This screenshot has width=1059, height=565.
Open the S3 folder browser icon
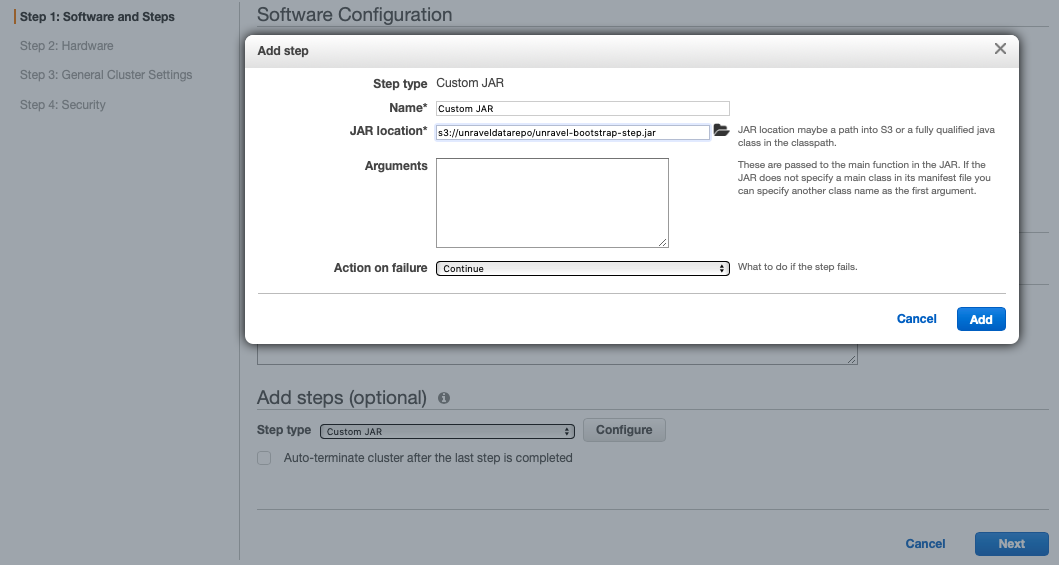[721, 130]
